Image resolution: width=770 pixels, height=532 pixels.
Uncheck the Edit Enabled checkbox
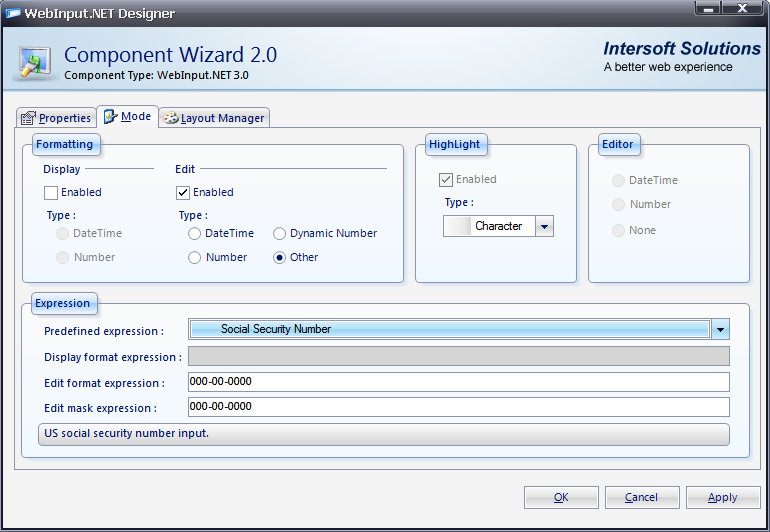pyautogui.click(x=183, y=193)
